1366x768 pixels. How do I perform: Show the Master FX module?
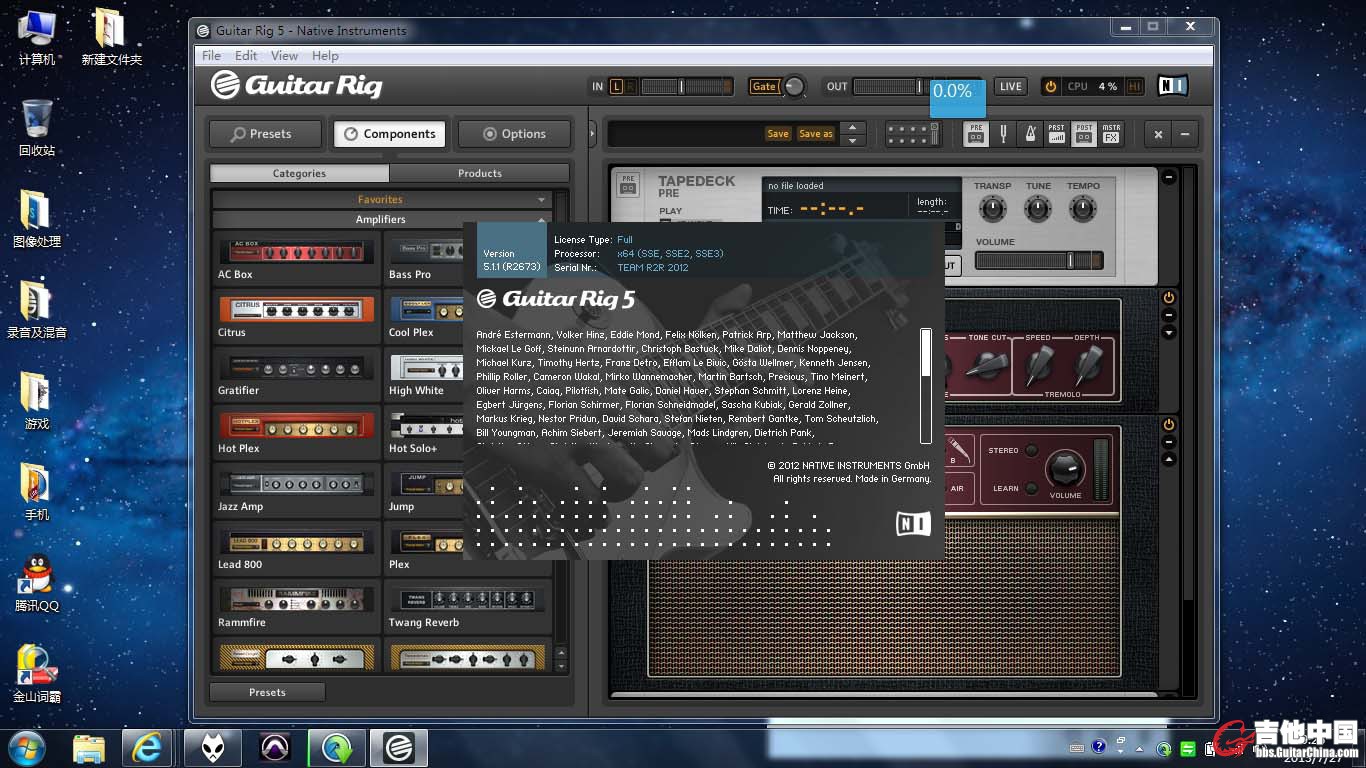(x=1110, y=134)
